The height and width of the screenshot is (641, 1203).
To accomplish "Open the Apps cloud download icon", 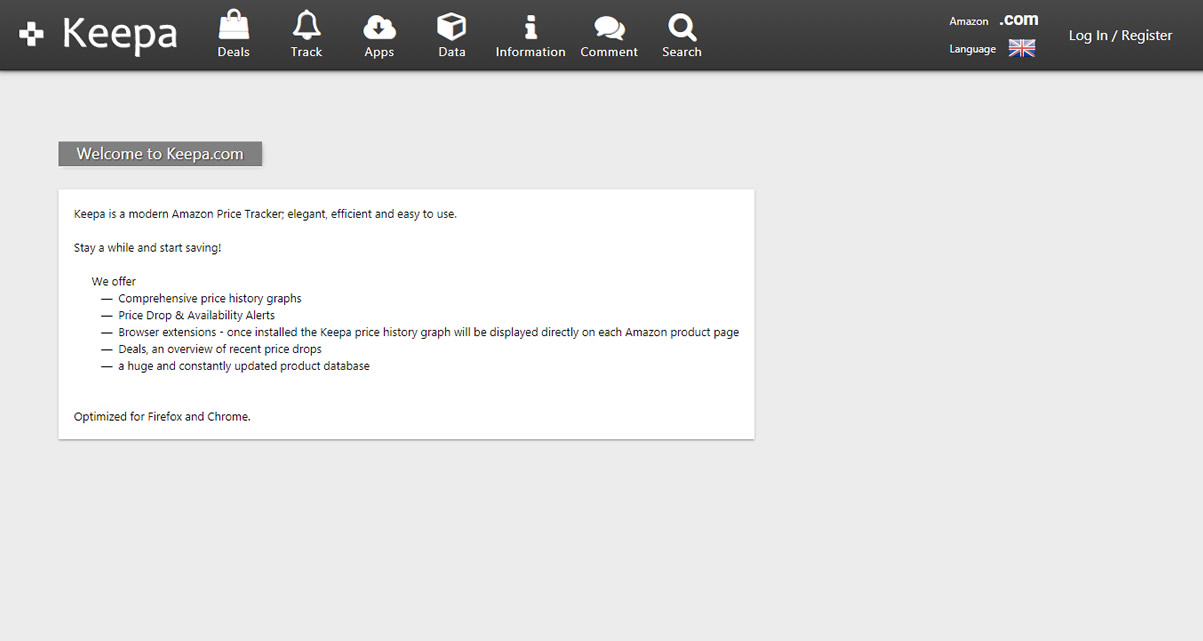I will tap(379, 26).
